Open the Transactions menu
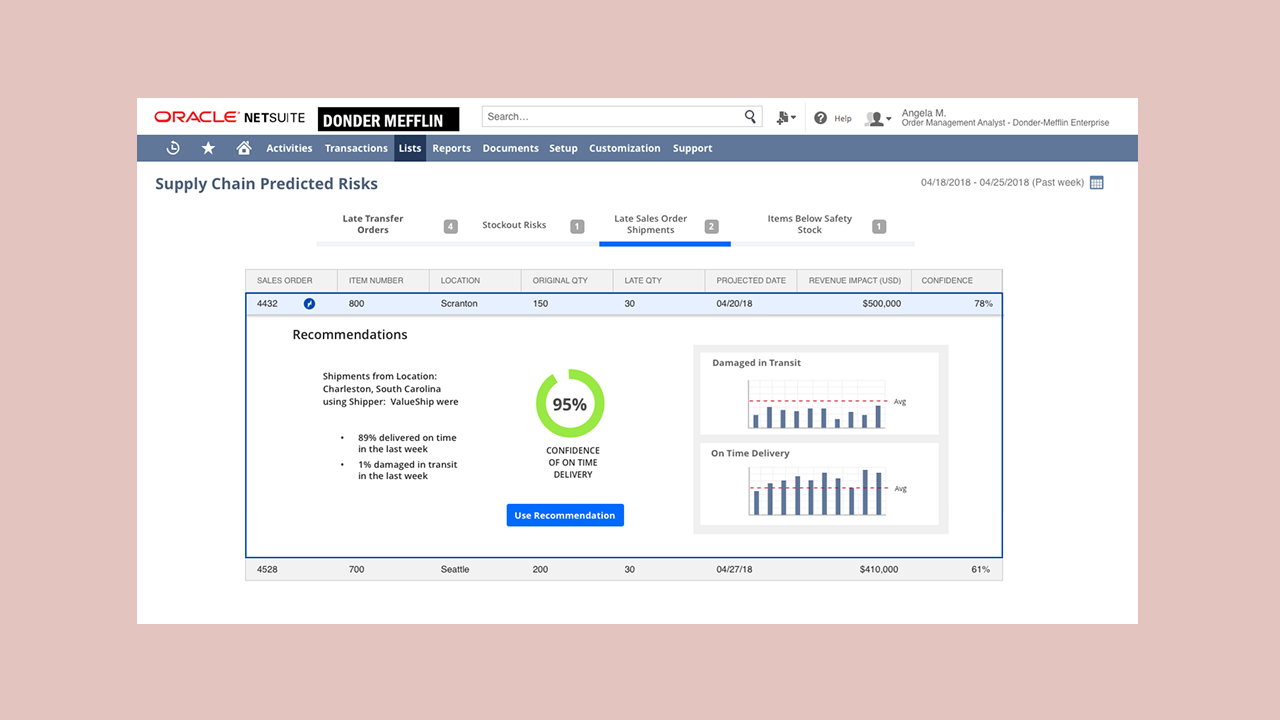The width and height of the screenshot is (1280, 720). (x=356, y=148)
